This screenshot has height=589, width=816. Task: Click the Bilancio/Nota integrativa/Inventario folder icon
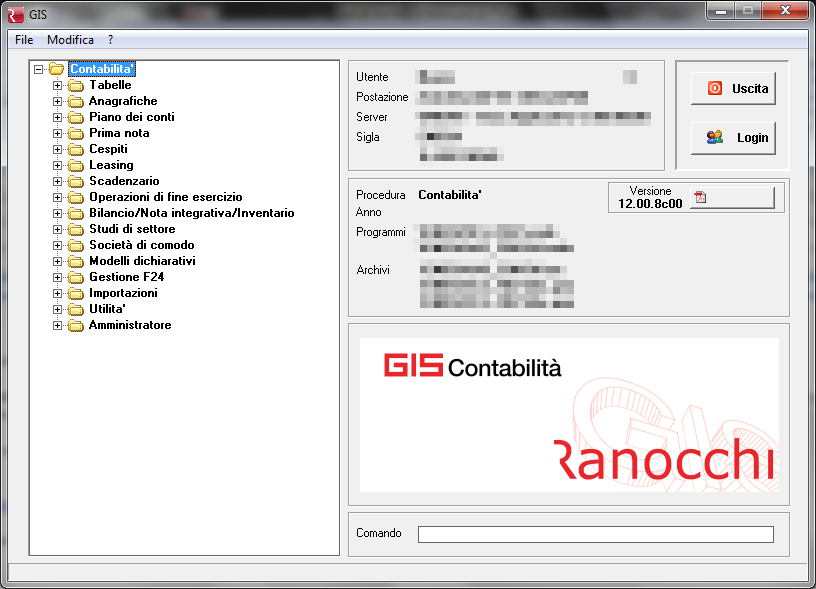[76, 213]
